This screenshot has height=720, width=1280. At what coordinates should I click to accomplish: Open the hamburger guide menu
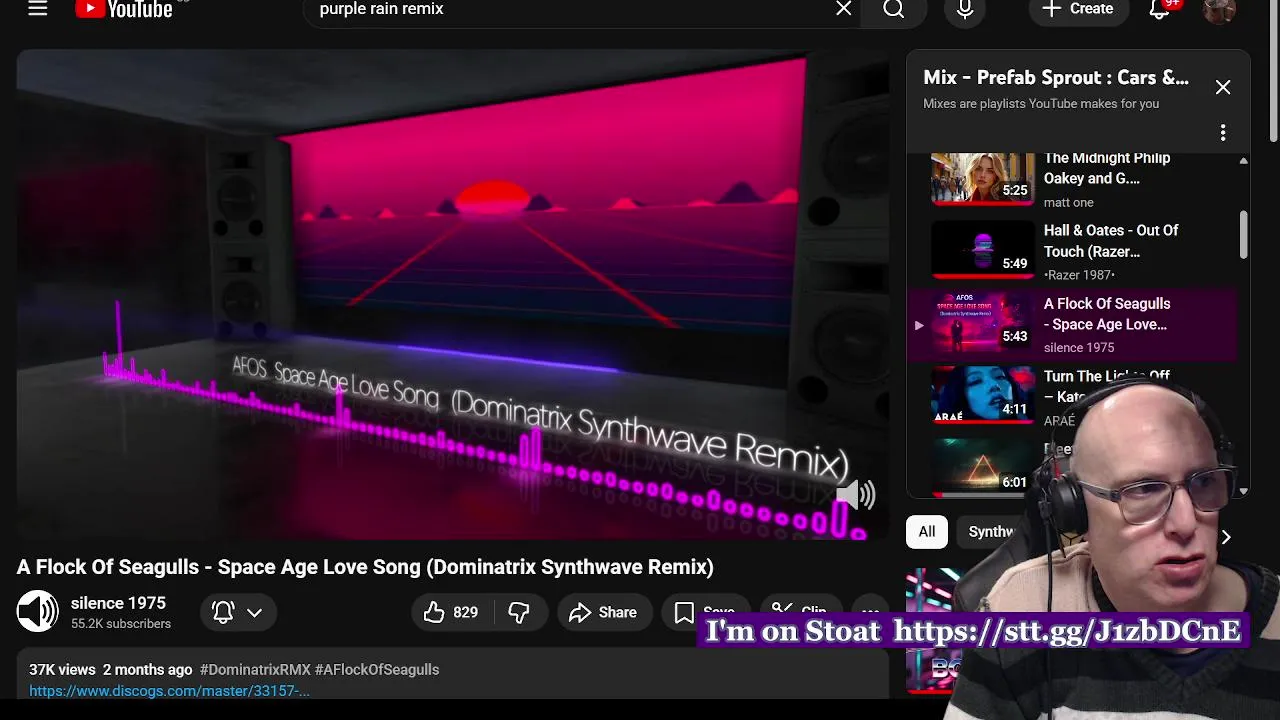[37, 9]
